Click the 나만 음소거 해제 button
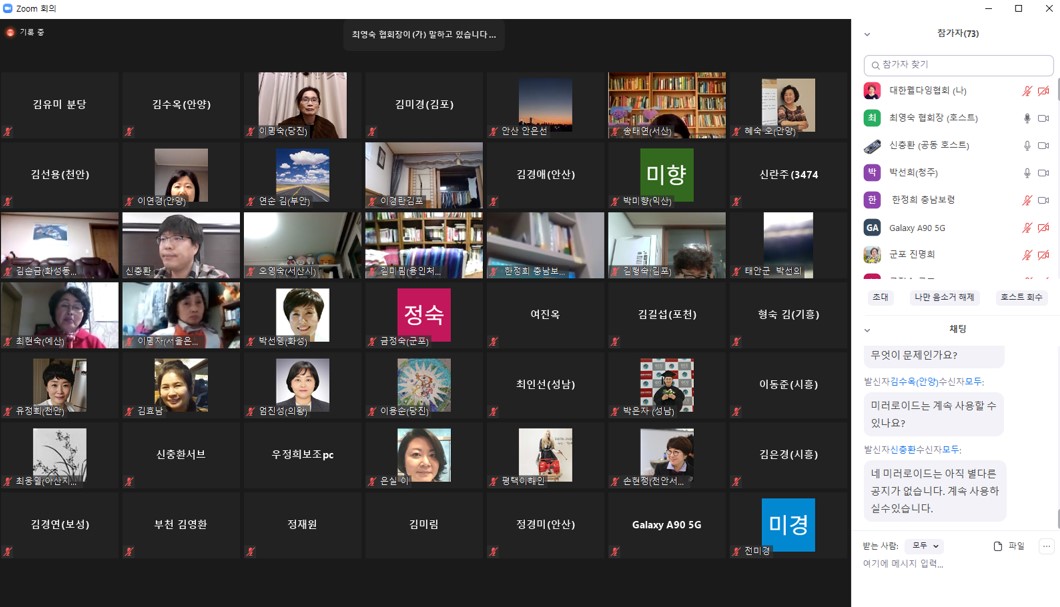This screenshot has height=607, width=1060. click(x=943, y=297)
